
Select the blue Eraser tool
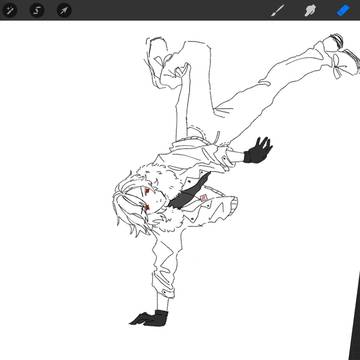[343, 10]
